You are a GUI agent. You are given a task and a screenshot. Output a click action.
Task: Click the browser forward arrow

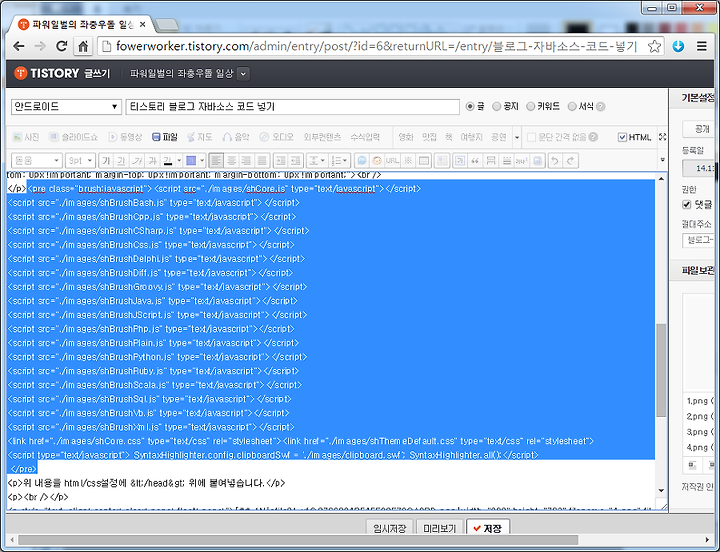40,46
